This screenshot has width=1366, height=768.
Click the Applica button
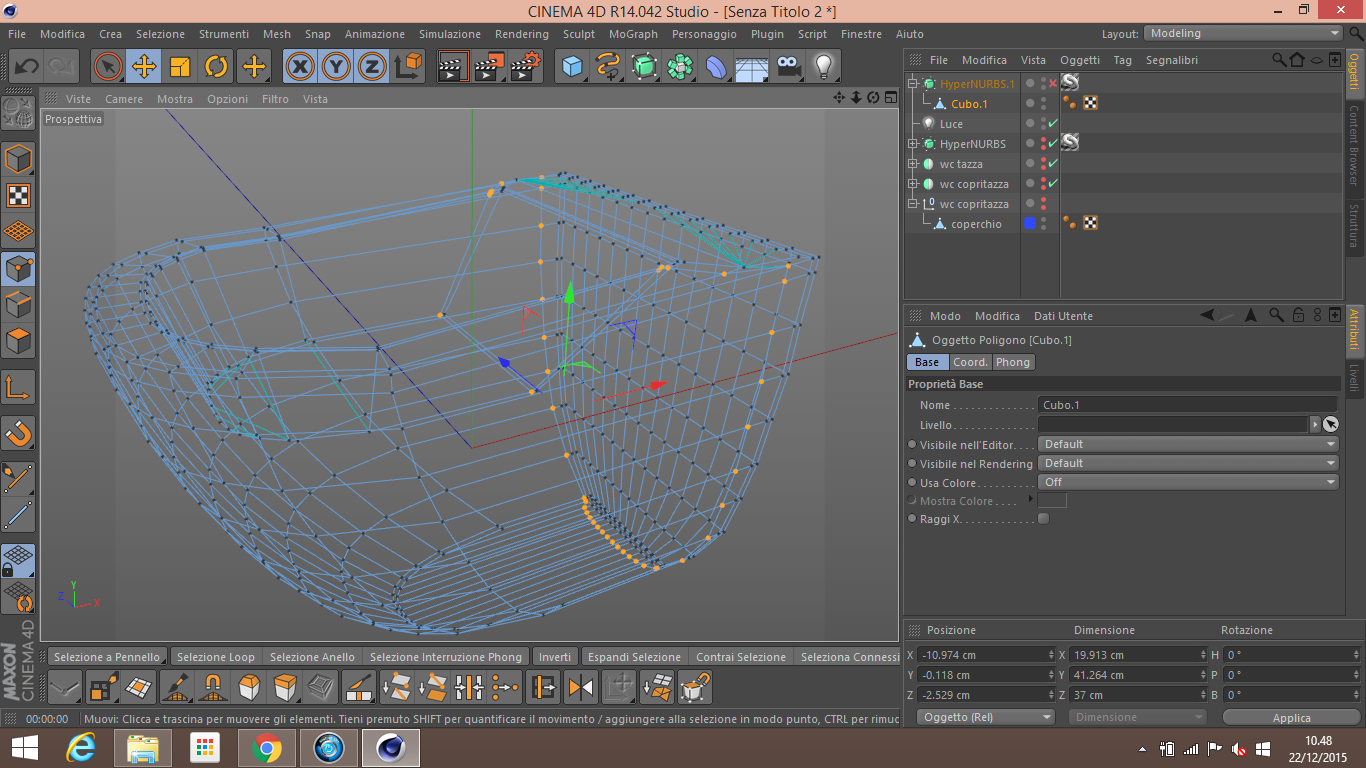pos(1291,718)
